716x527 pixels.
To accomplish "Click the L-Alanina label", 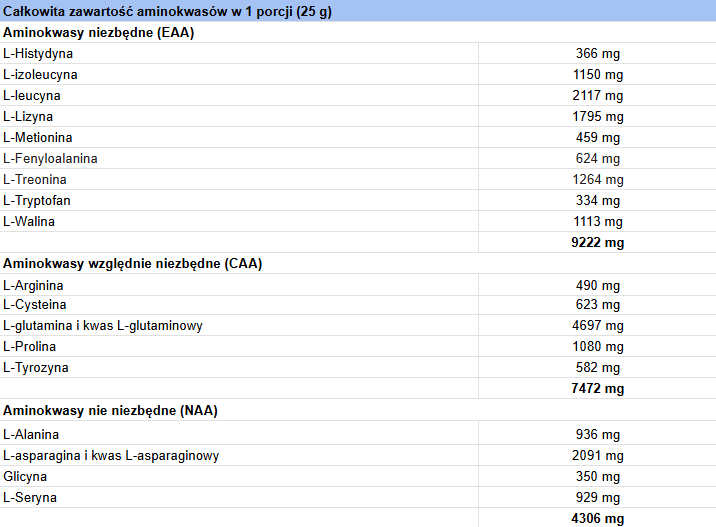I will coord(31,435).
